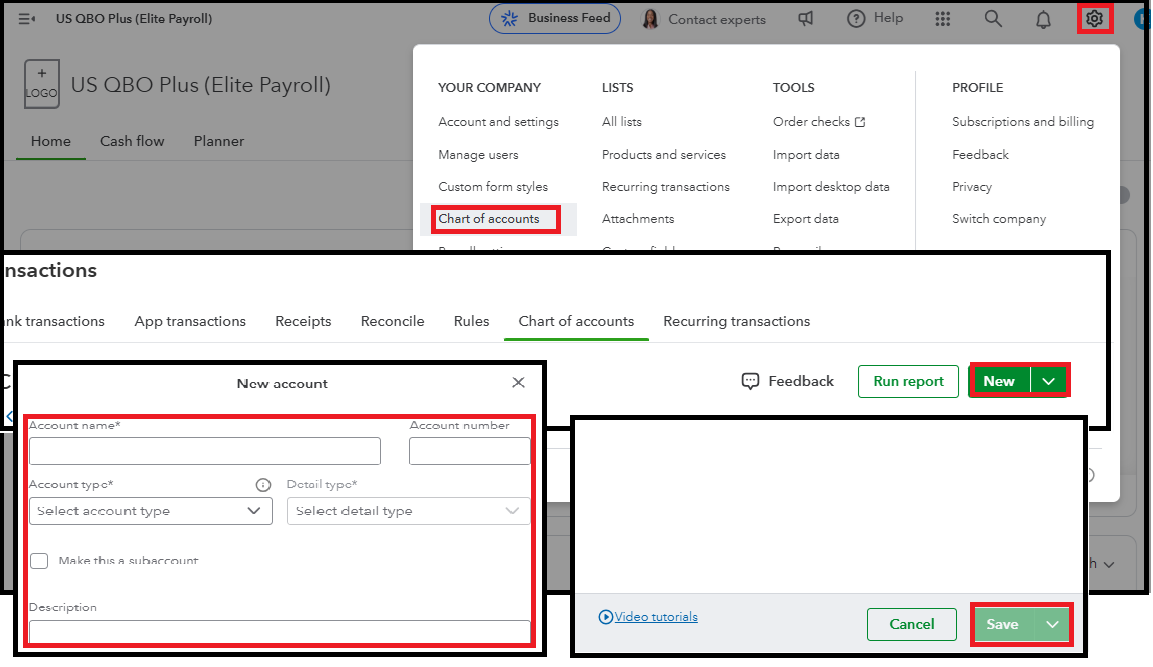The width and height of the screenshot is (1153, 667).
Task: Click the add LOGO placeholder
Action: [41, 84]
